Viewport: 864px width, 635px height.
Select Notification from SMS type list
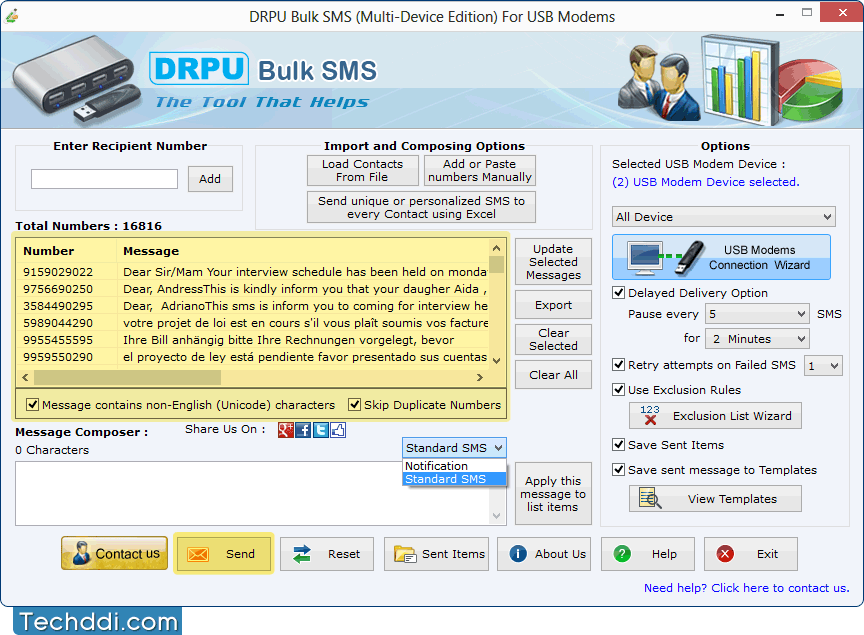454,466
